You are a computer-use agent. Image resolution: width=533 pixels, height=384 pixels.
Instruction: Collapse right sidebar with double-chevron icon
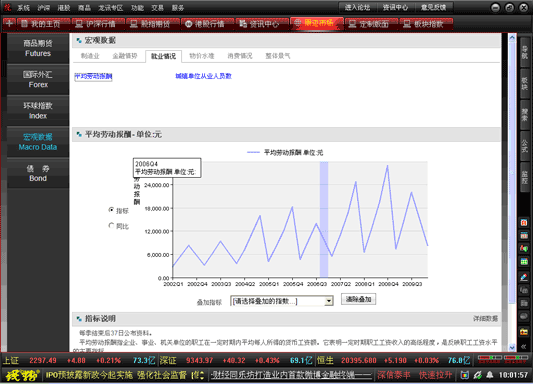524,346
